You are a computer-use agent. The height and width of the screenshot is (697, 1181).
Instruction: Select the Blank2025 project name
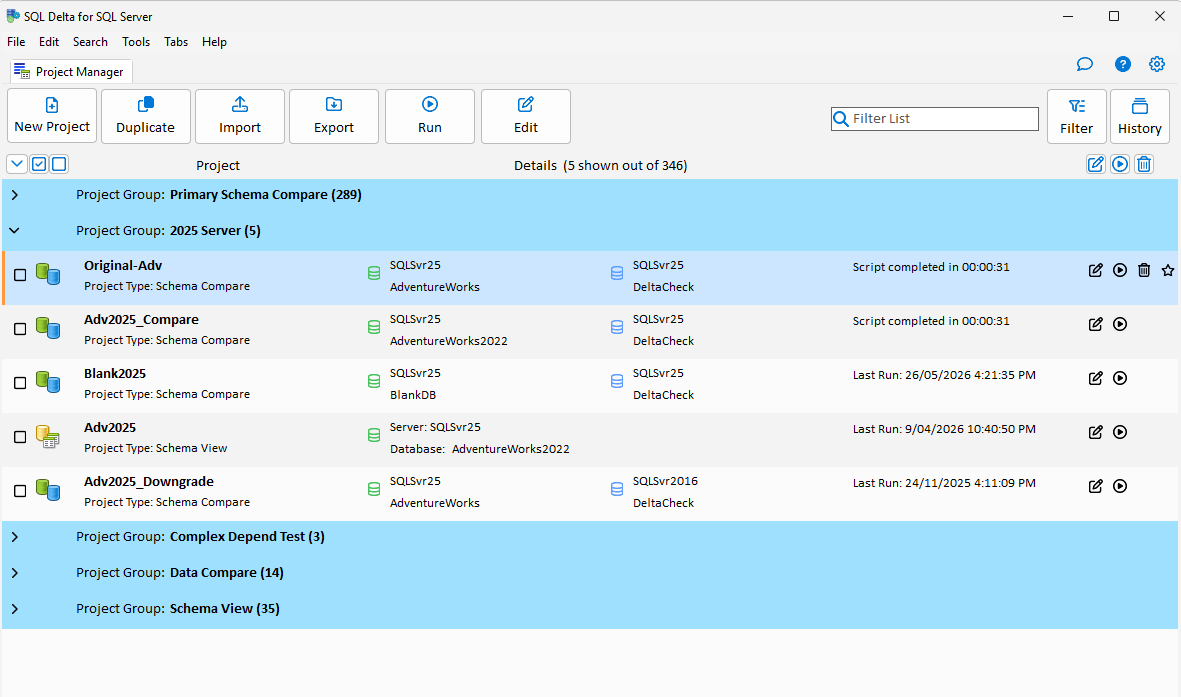(114, 374)
